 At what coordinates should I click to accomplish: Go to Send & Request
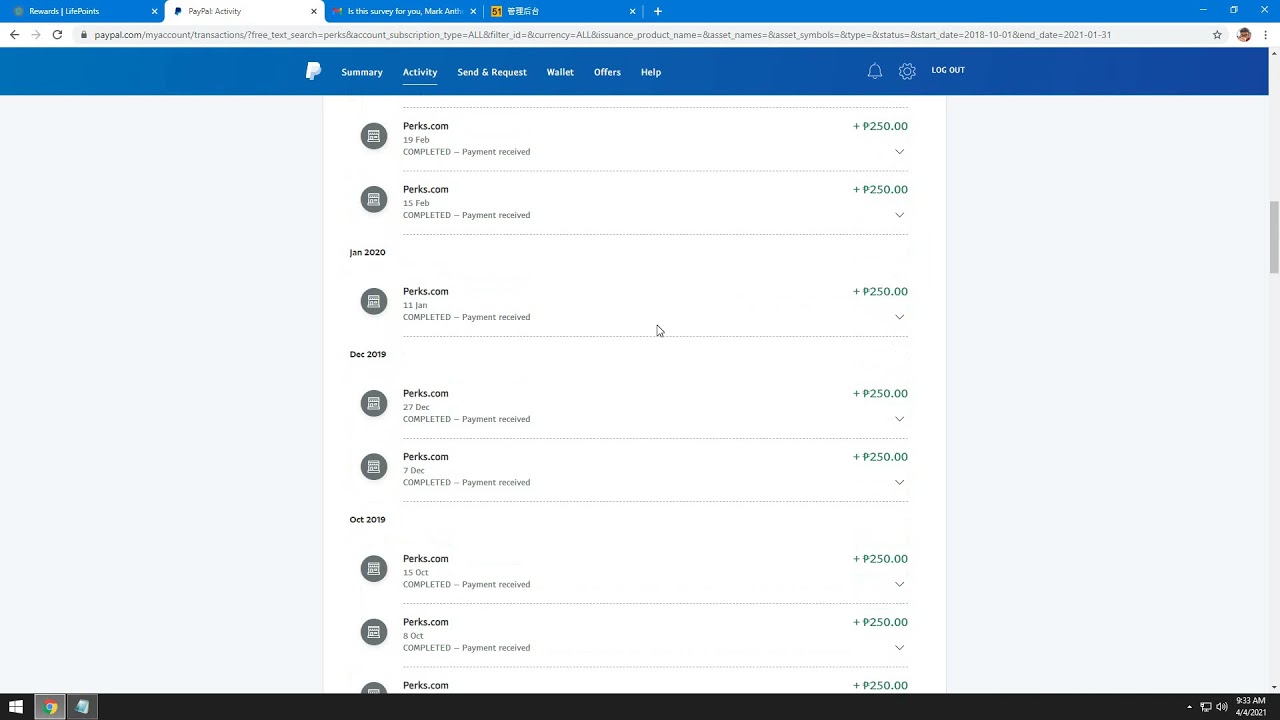[x=492, y=72]
